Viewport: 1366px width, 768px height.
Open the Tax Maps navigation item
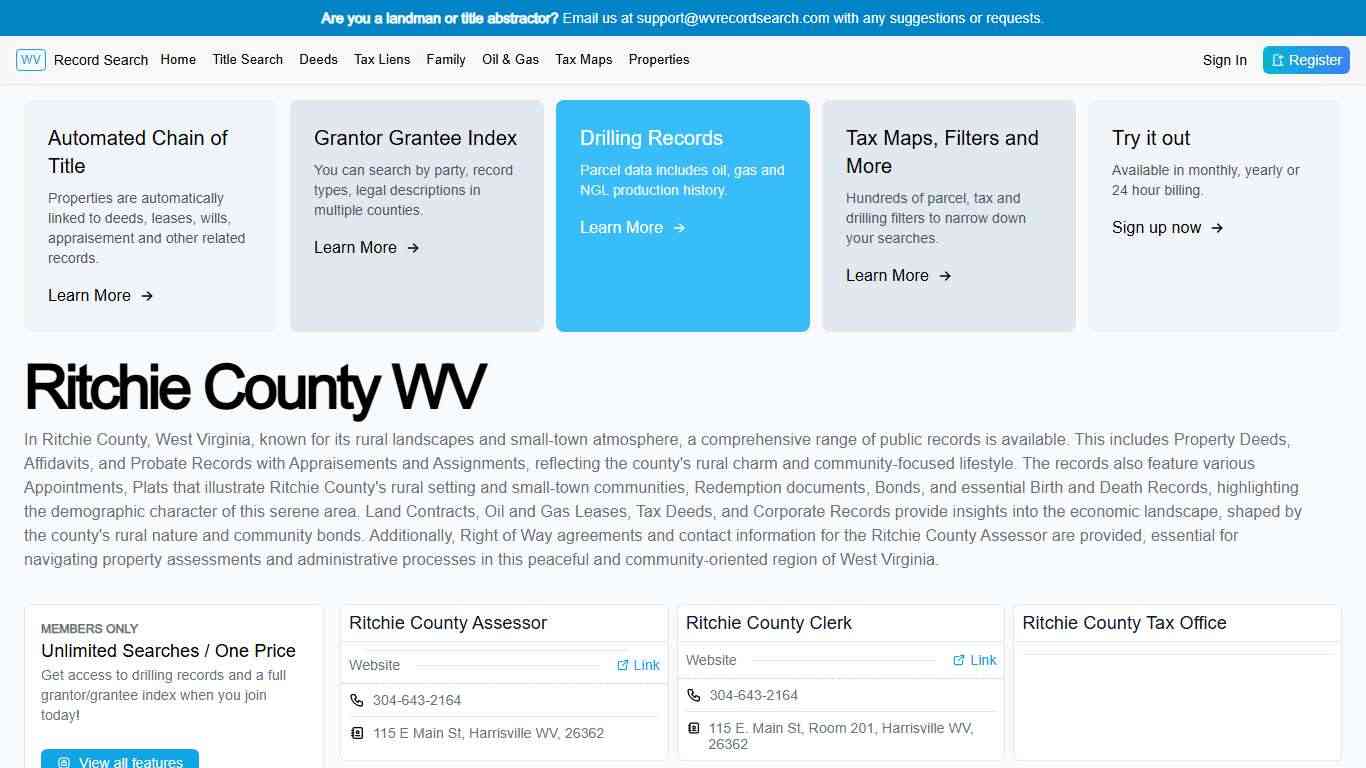click(583, 60)
